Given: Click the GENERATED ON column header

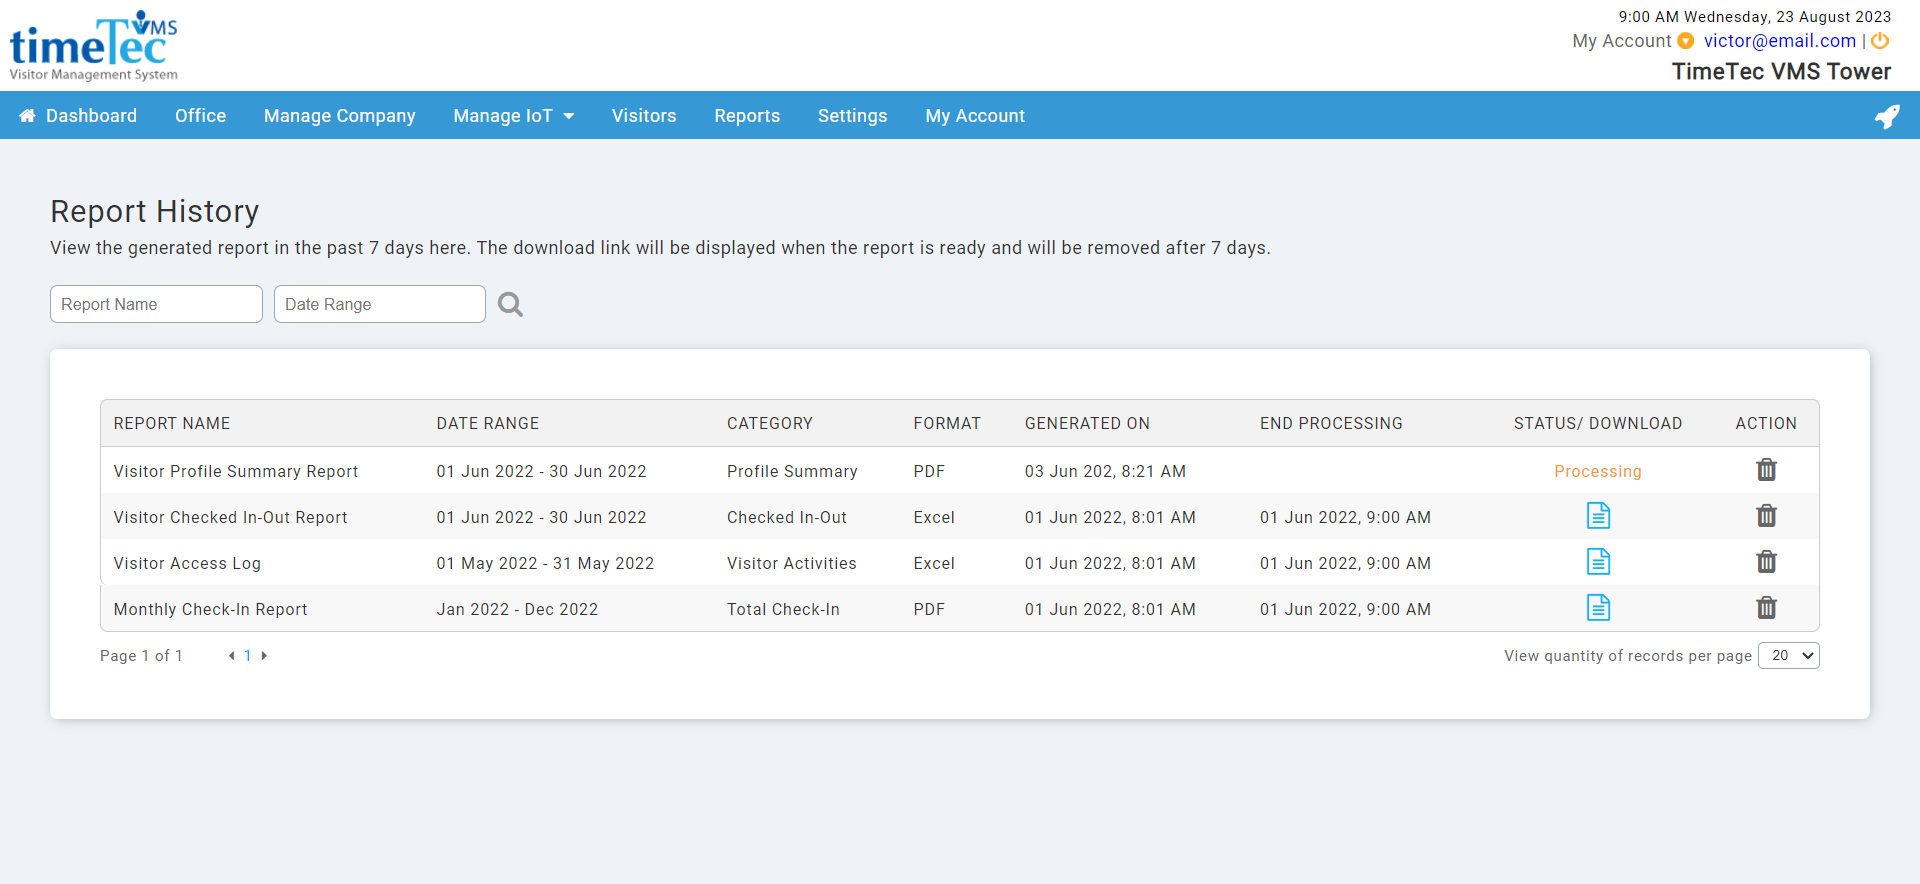Looking at the screenshot, I should click(x=1087, y=424).
